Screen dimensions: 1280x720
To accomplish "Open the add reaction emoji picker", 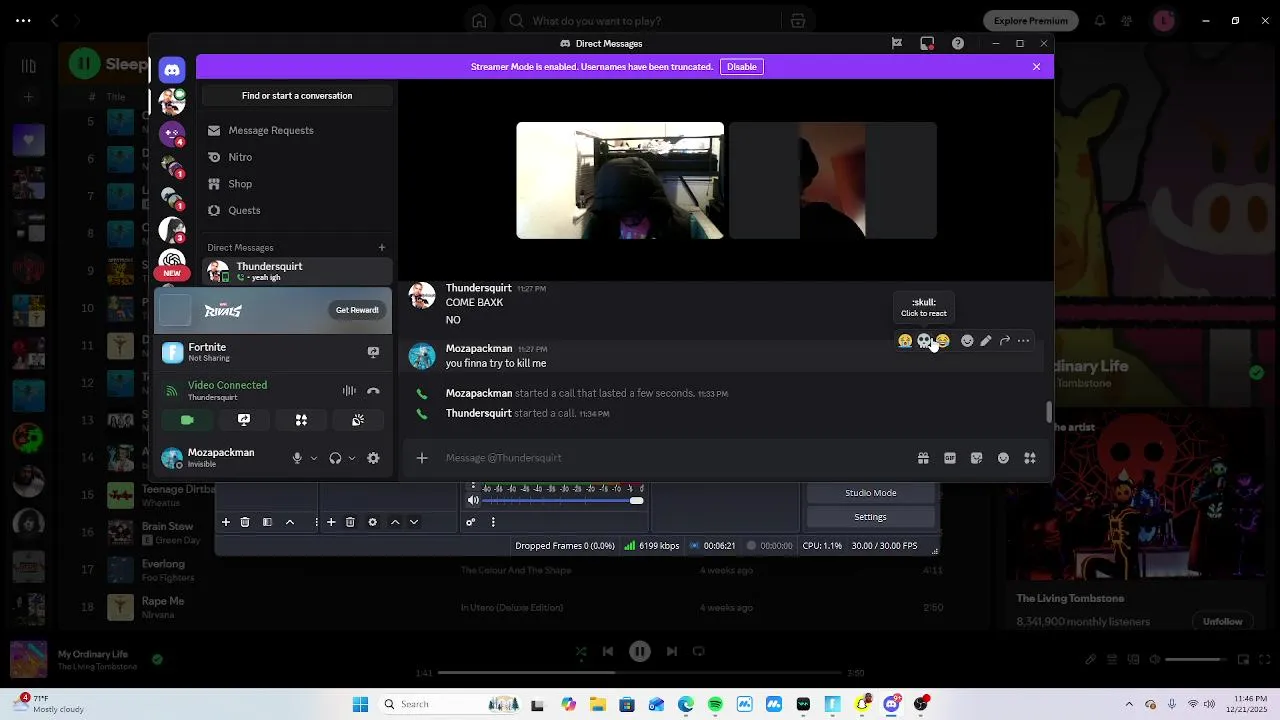I will tap(967, 341).
